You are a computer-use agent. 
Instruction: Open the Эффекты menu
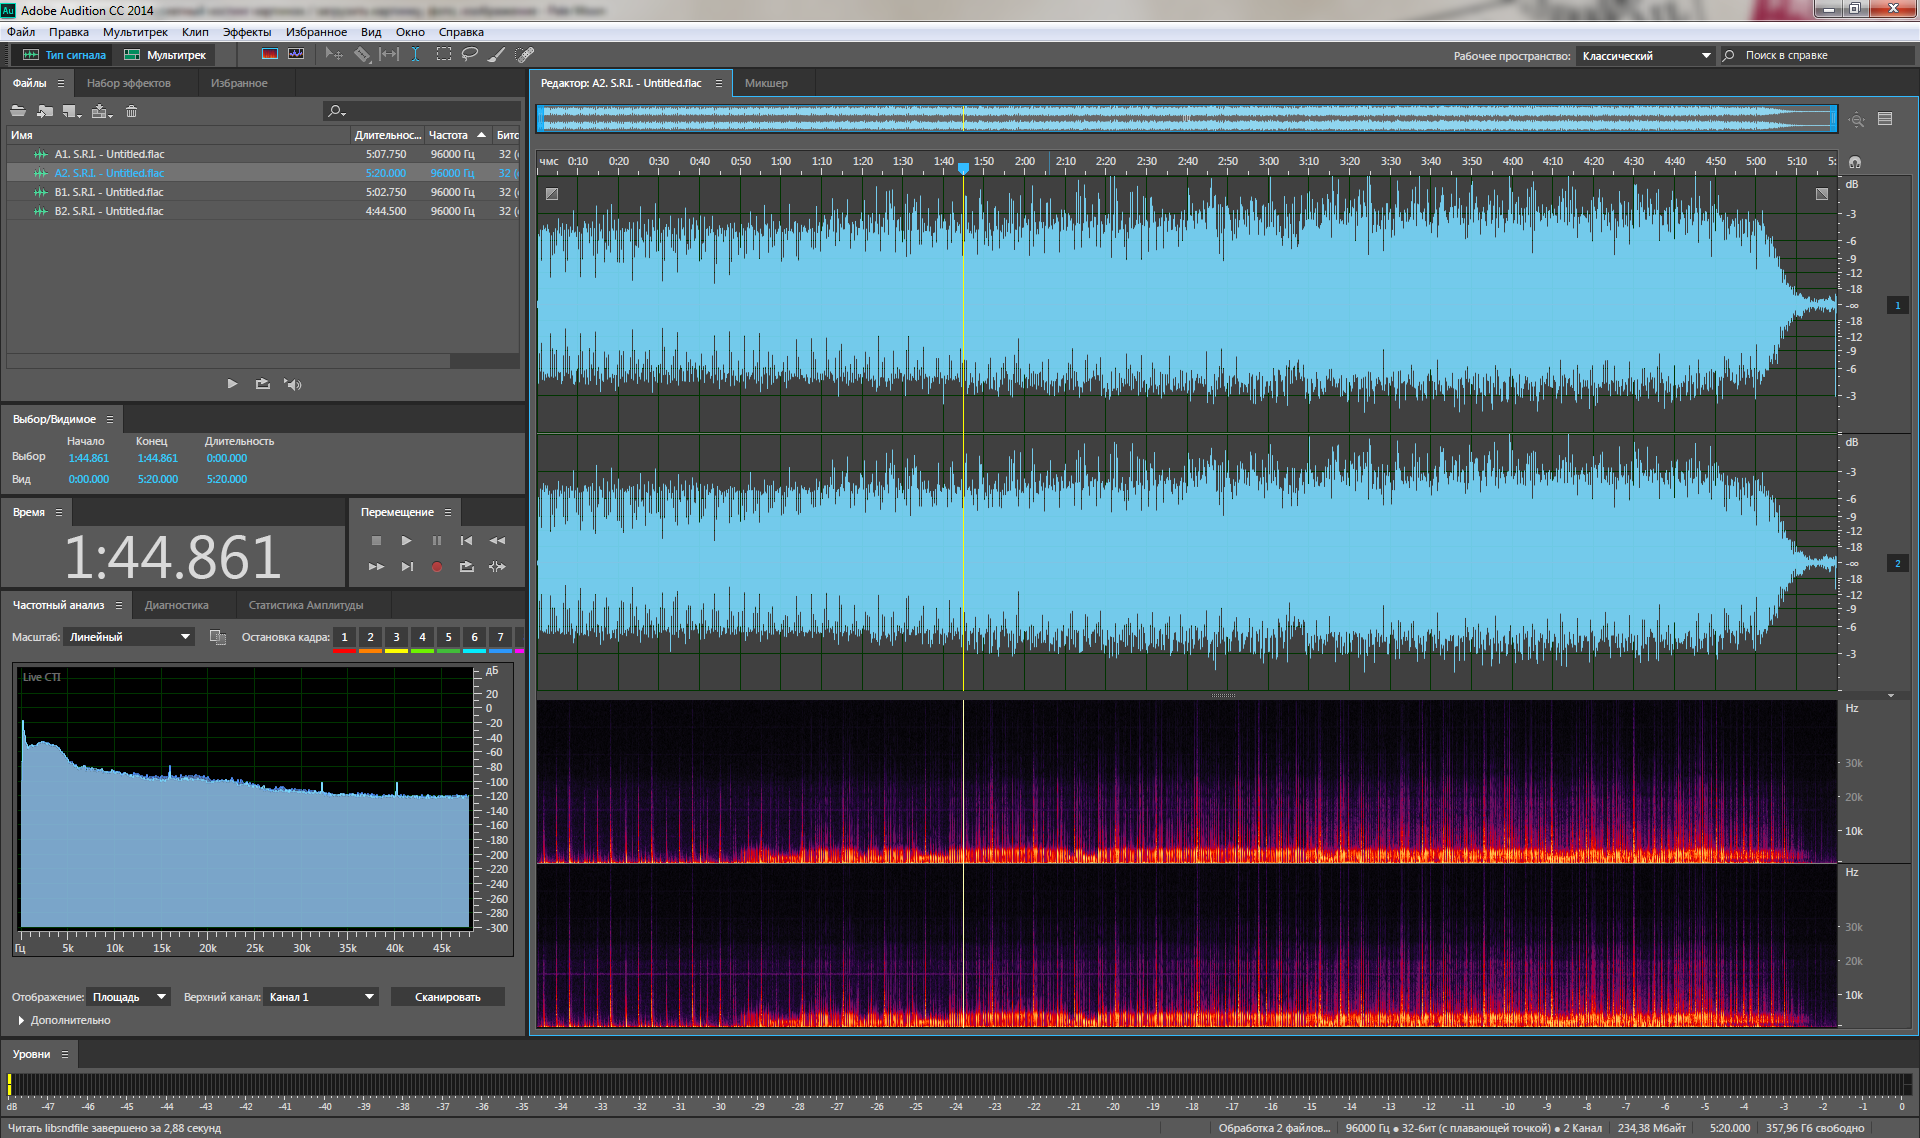coord(246,32)
